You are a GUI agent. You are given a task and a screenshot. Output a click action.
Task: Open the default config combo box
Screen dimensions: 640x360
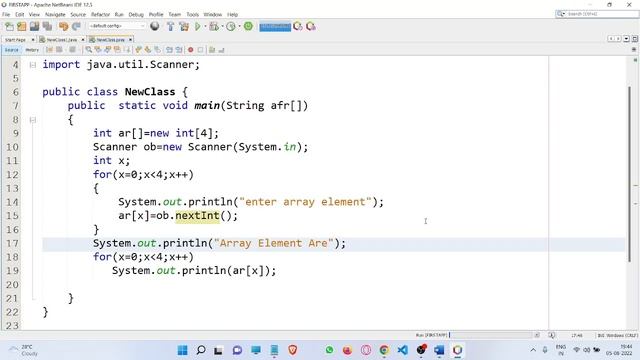pyautogui.click(x=117, y=26)
